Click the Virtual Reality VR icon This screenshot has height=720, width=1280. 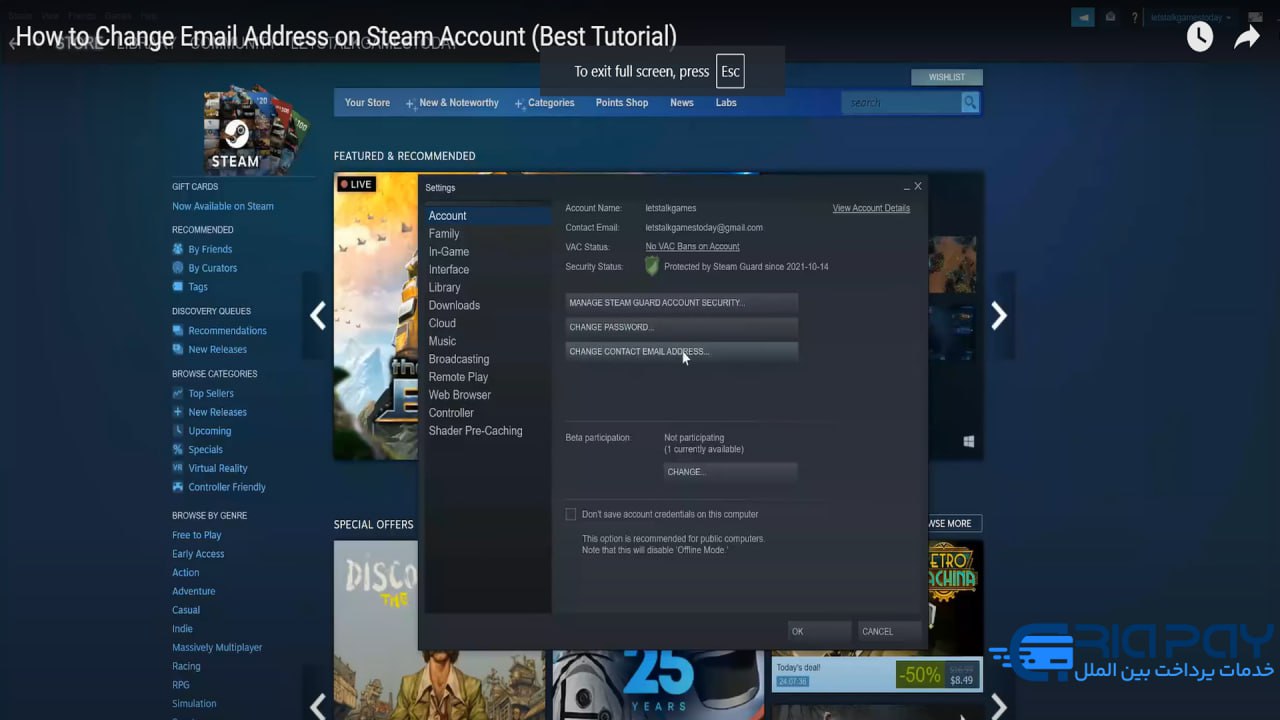tap(178, 468)
